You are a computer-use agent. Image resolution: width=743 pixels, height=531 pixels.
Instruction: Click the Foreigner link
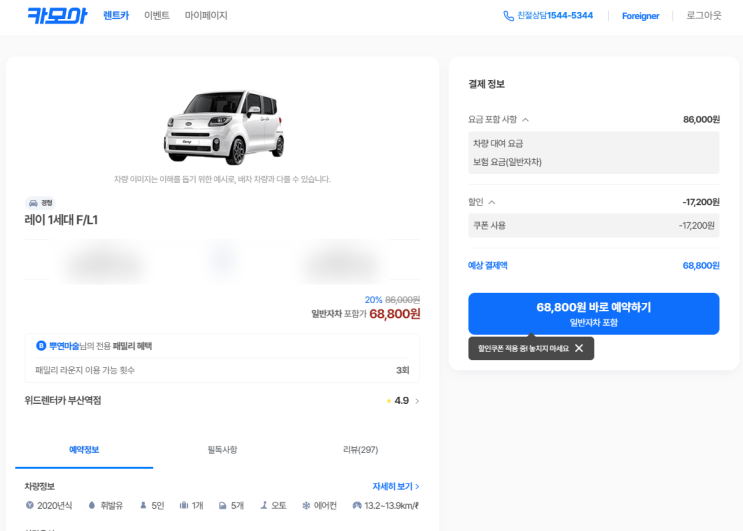tap(641, 16)
